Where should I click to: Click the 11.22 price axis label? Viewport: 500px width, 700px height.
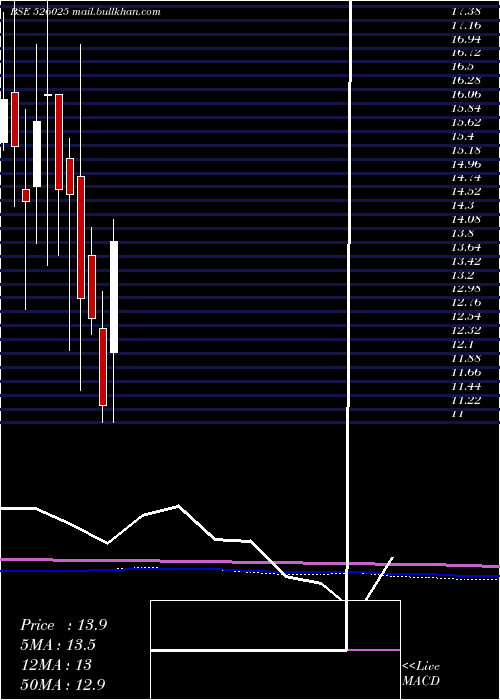(466, 400)
